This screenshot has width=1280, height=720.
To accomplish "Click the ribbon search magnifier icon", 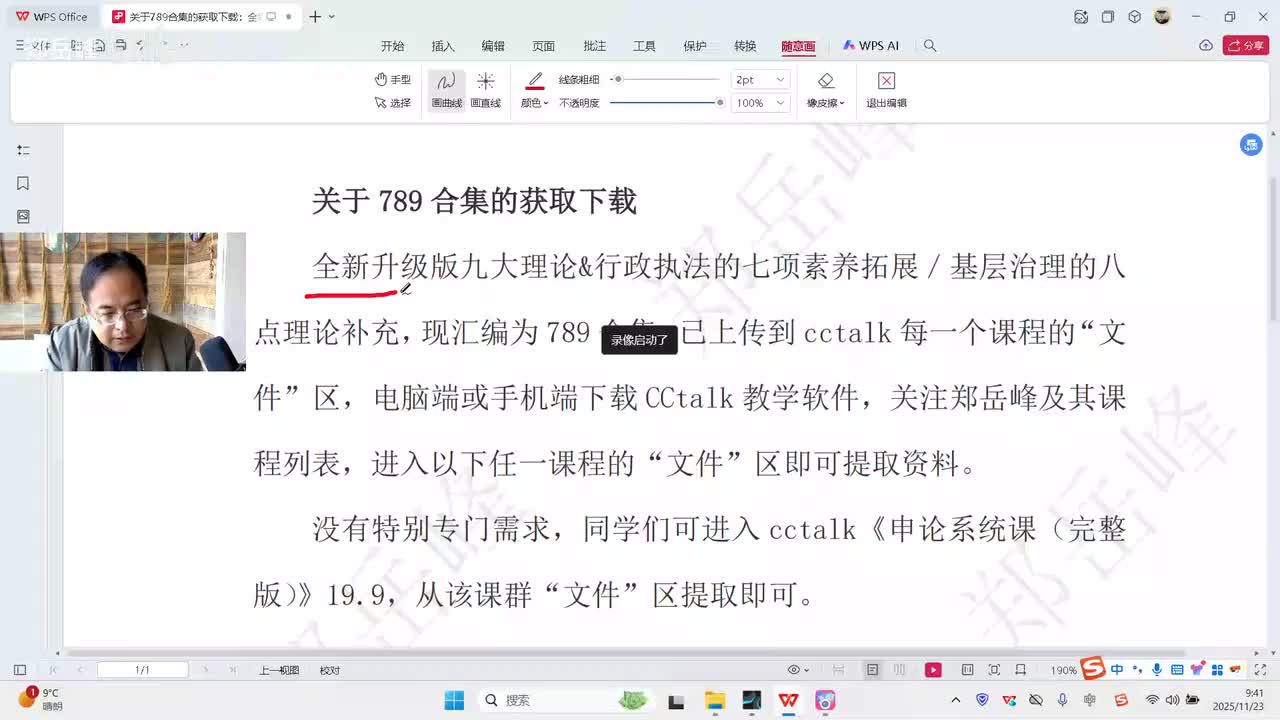I will pos(930,46).
